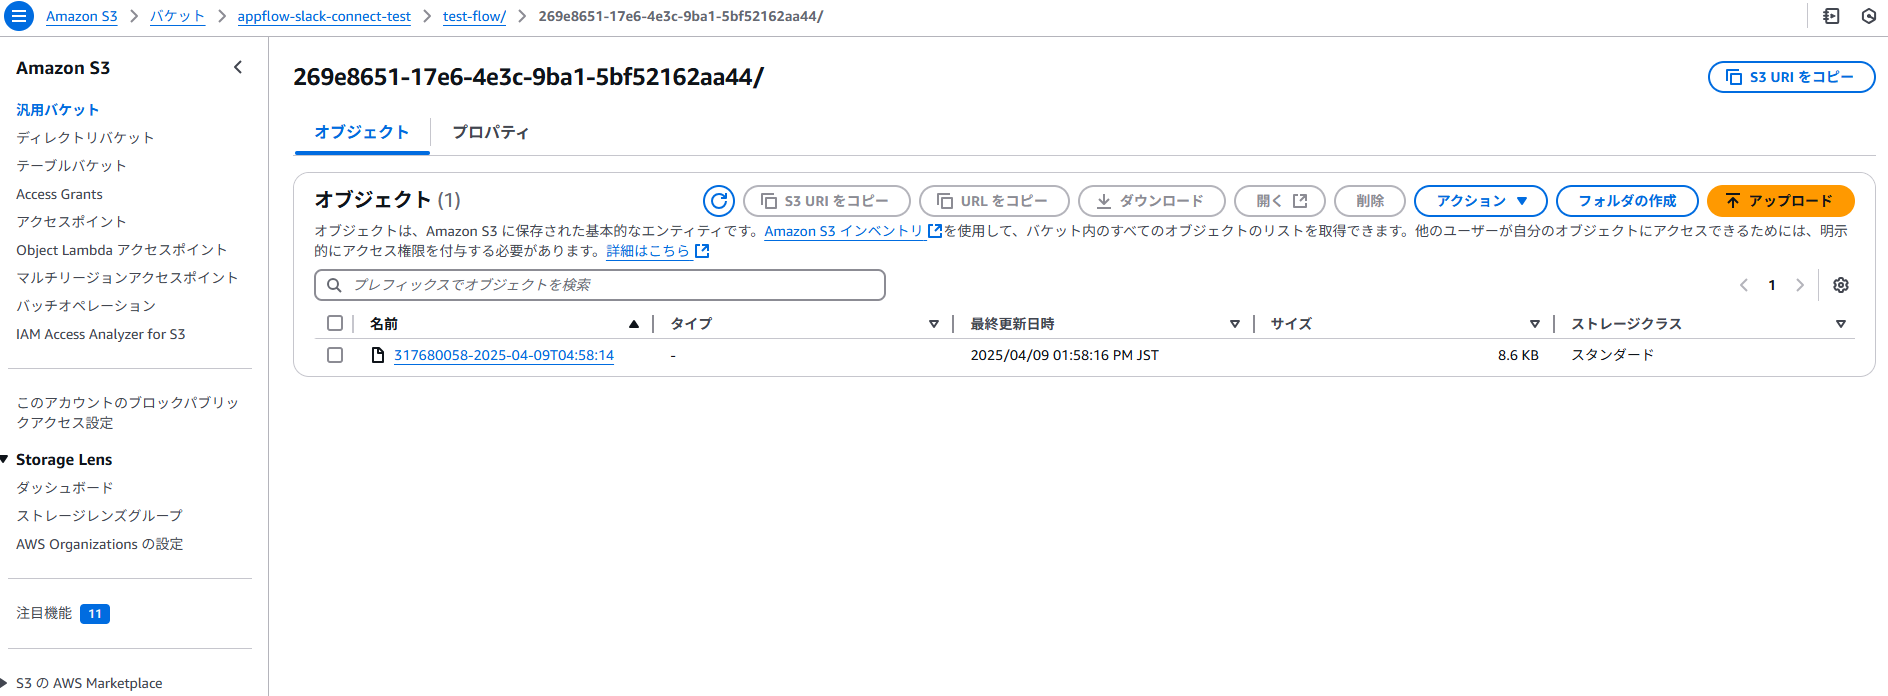The width and height of the screenshot is (1888, 696).
Task: Click フォルダの作成 button
Action: point(1627,201)
